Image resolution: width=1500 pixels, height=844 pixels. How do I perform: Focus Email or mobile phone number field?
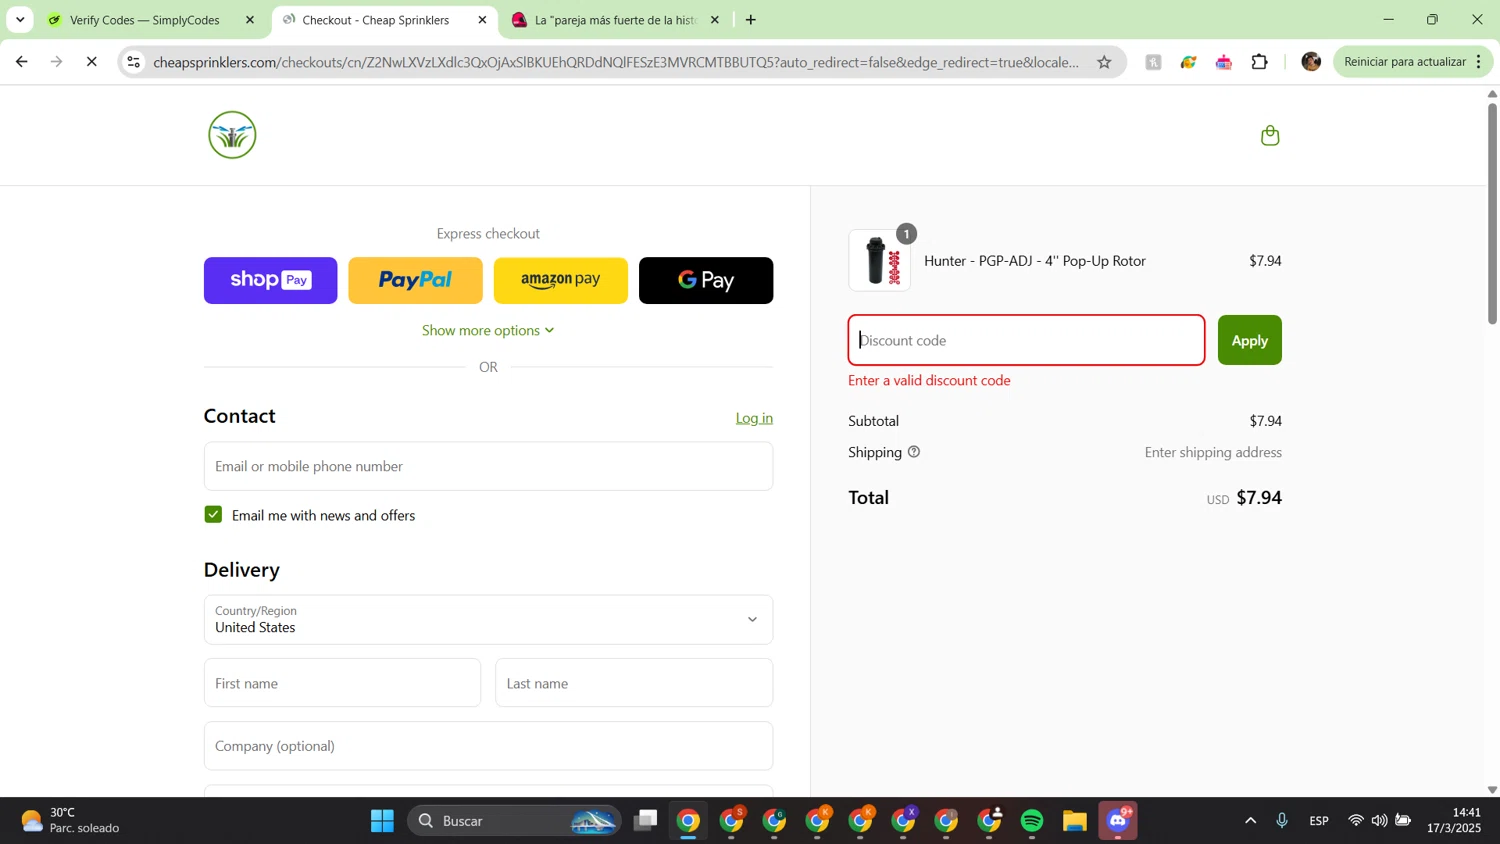tap(488, 466)
